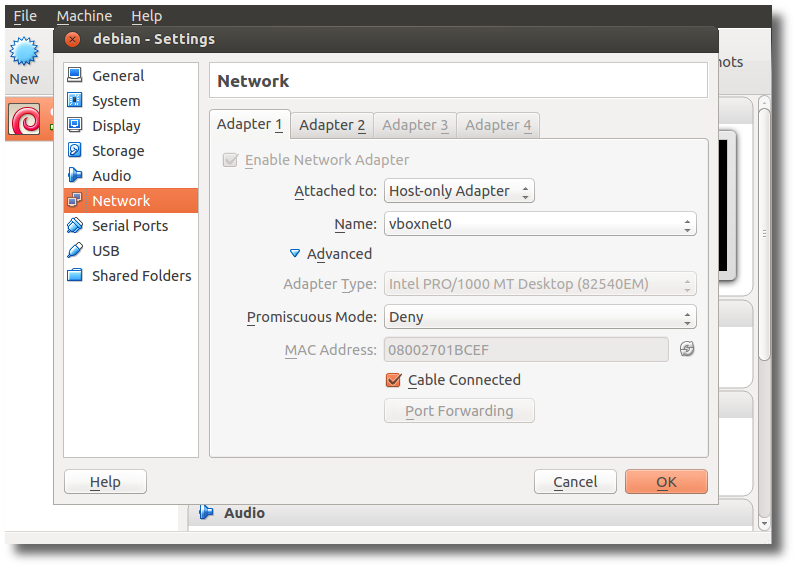Switch to the Adapter 2 tab

pyautogui.click(x=332, y=125)
